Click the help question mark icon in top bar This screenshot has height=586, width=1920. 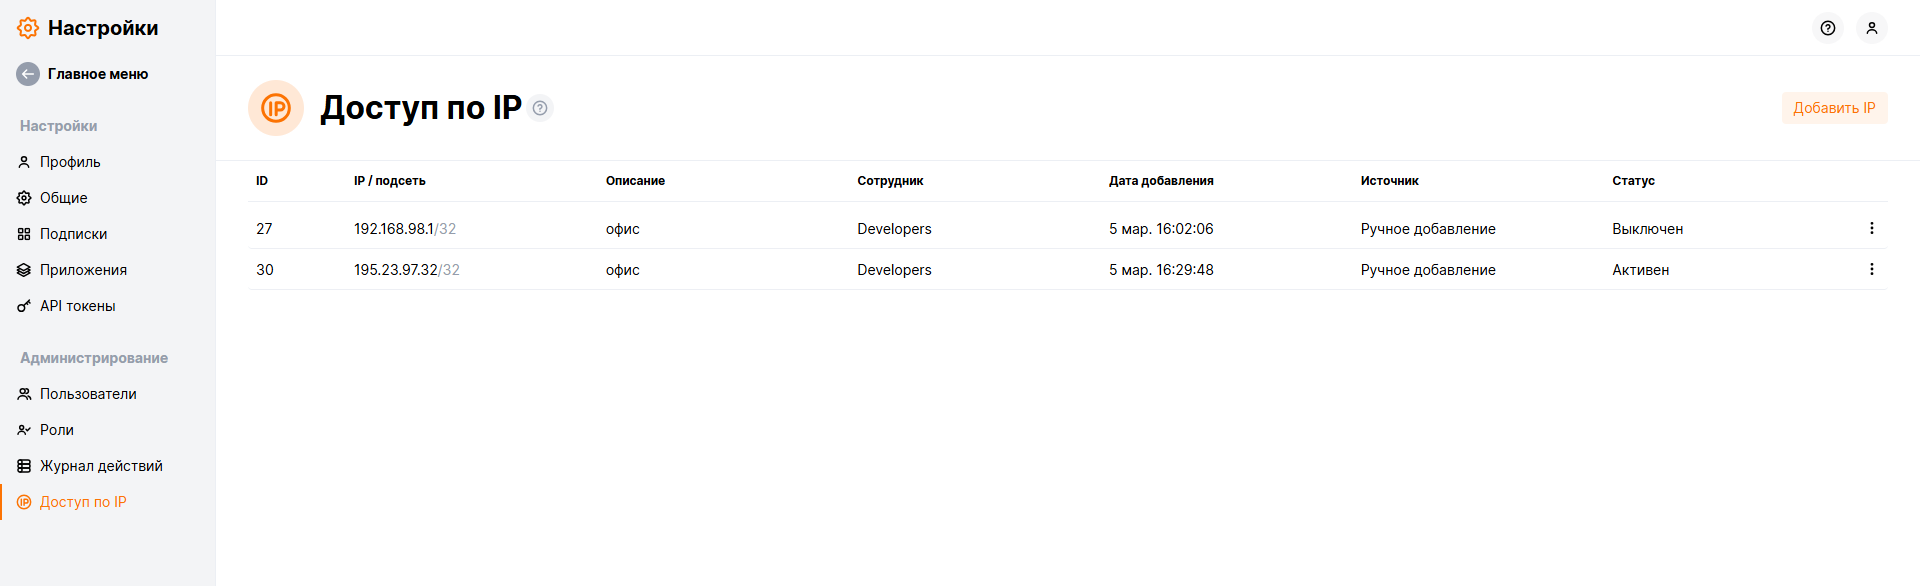1827,28
